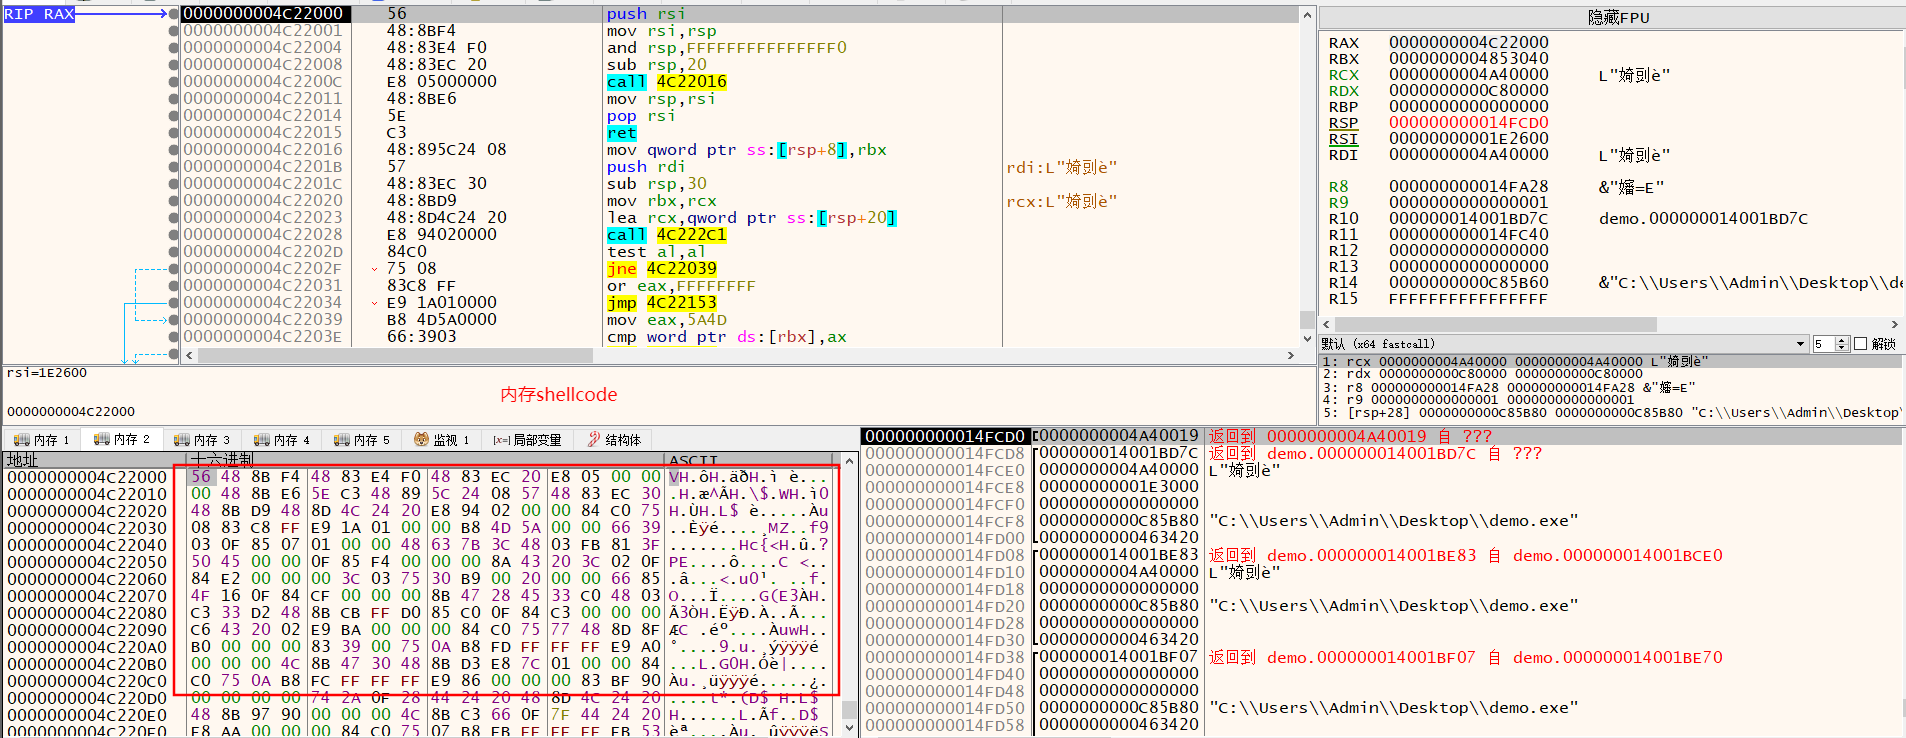Click the right arrow of the registers scrollbar
Image resolution: width=1906 pixels, height=738 pixels.
[x=1894, y=324]
